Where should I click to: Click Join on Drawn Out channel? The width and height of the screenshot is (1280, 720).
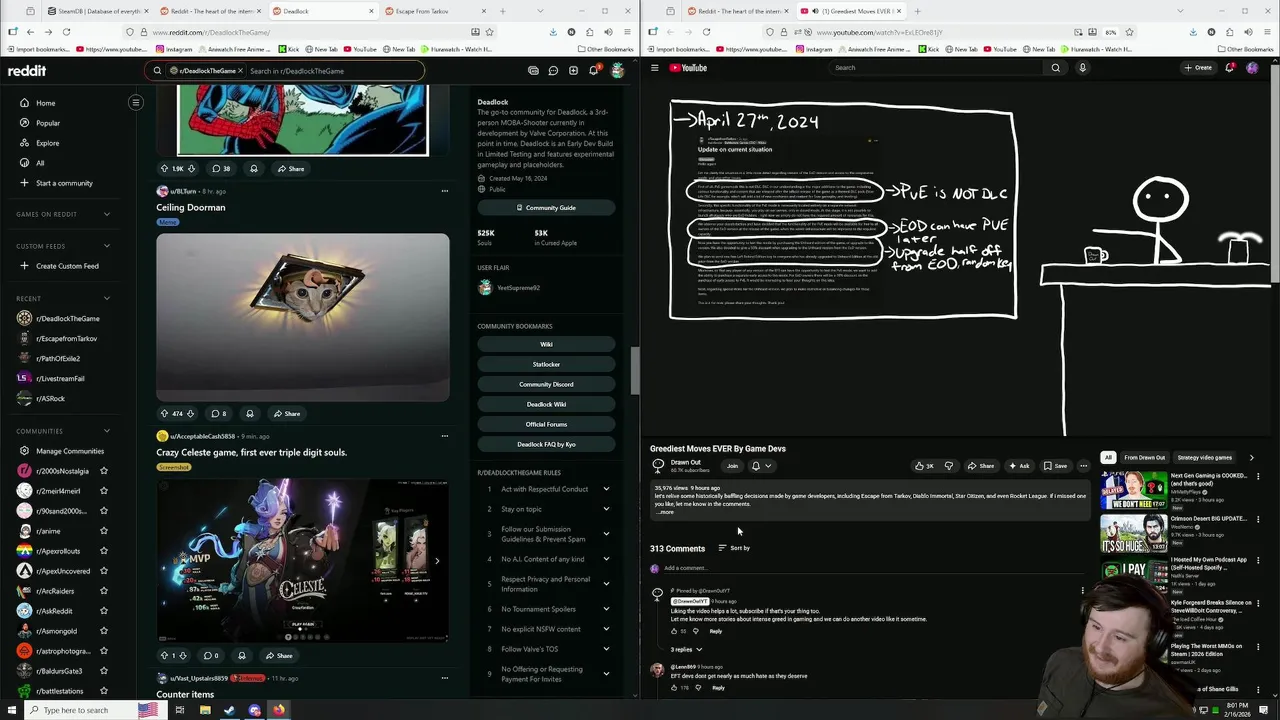[732, 466]
